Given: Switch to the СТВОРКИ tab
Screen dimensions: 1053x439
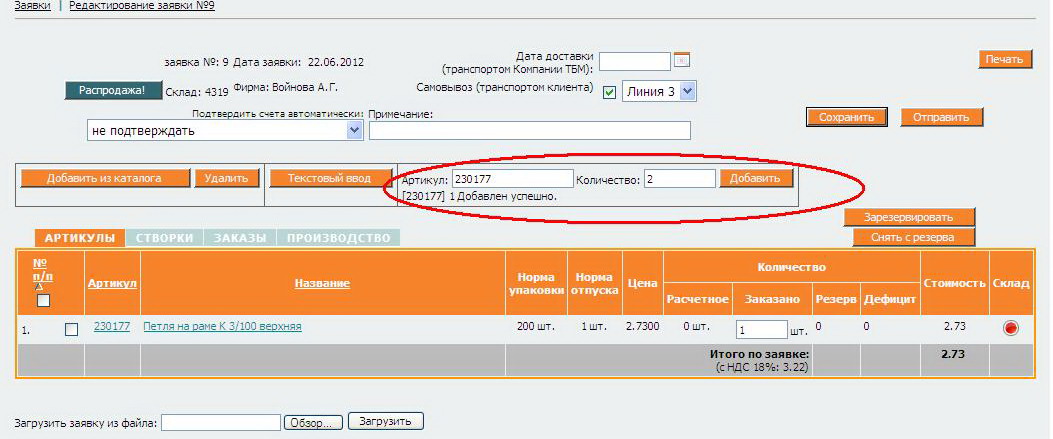Looking at the screenshot, I should point(164,238).
